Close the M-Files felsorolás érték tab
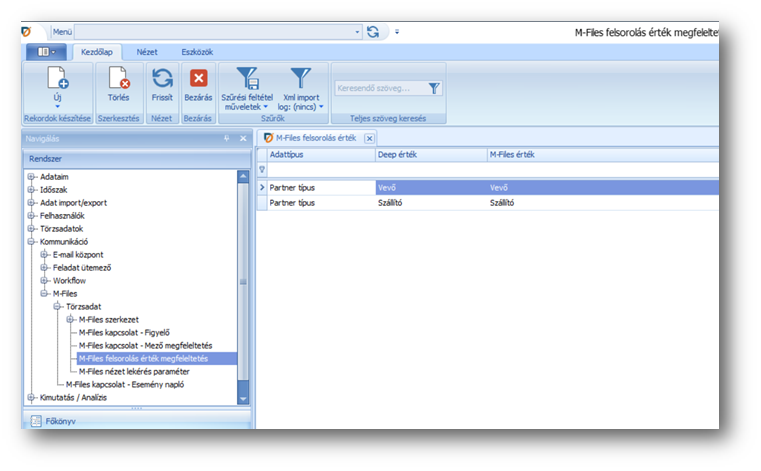The width and height of the screenshot is (761, 471). [x=369, y=137]
